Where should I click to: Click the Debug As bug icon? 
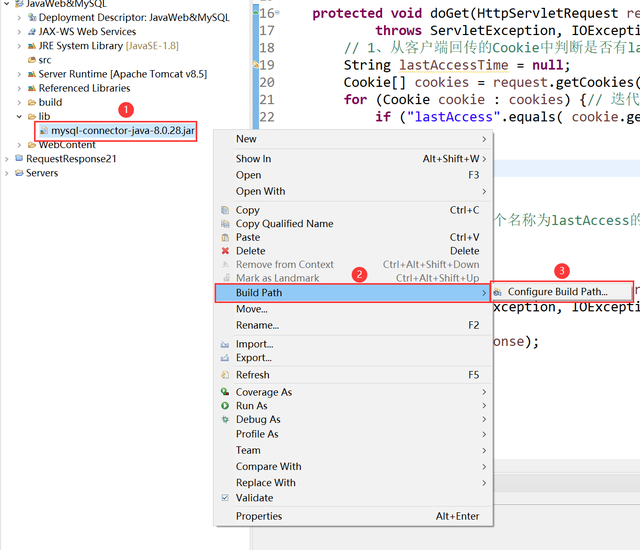point(225,419)
